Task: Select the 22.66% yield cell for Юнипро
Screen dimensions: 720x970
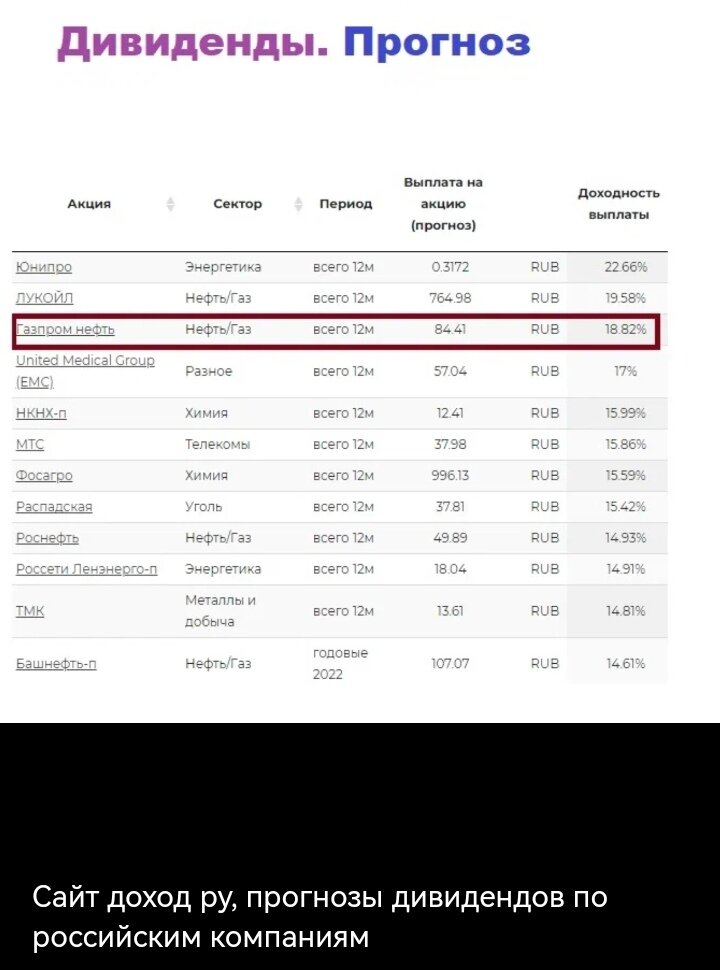Action: (x=626, y=267)
